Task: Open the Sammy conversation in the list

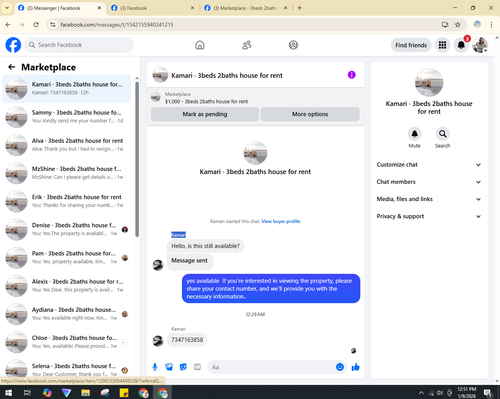Action: pyautogui.click(x=67, y=117)
